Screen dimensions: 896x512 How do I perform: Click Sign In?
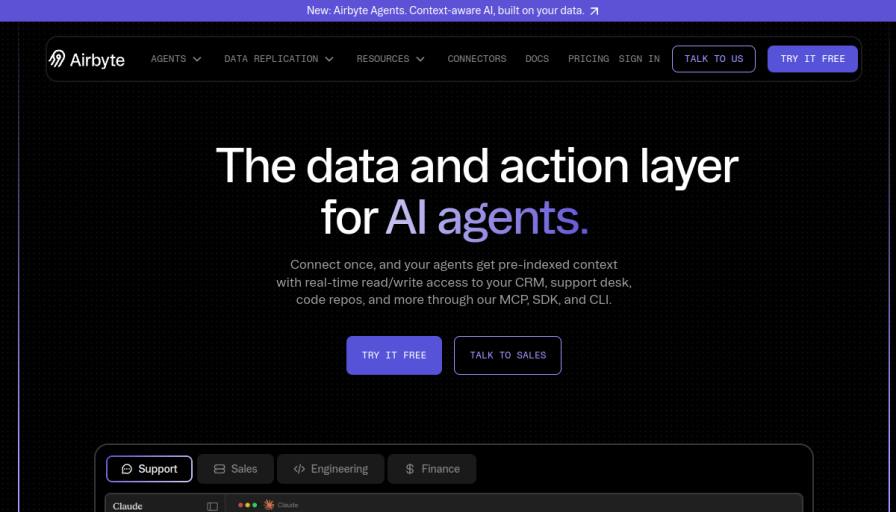pyautogui.click(x=639, y=59)
